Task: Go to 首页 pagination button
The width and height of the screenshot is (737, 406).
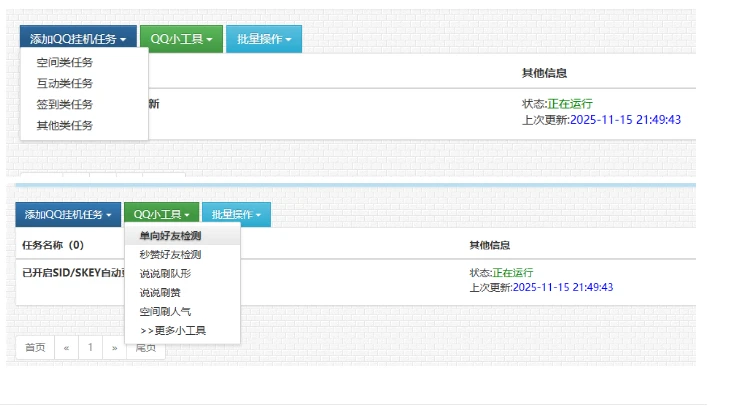Action: (x=35, y=348)
